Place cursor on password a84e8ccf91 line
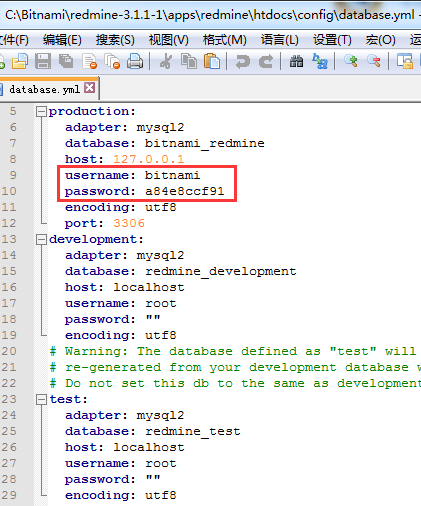 [144, 191]
